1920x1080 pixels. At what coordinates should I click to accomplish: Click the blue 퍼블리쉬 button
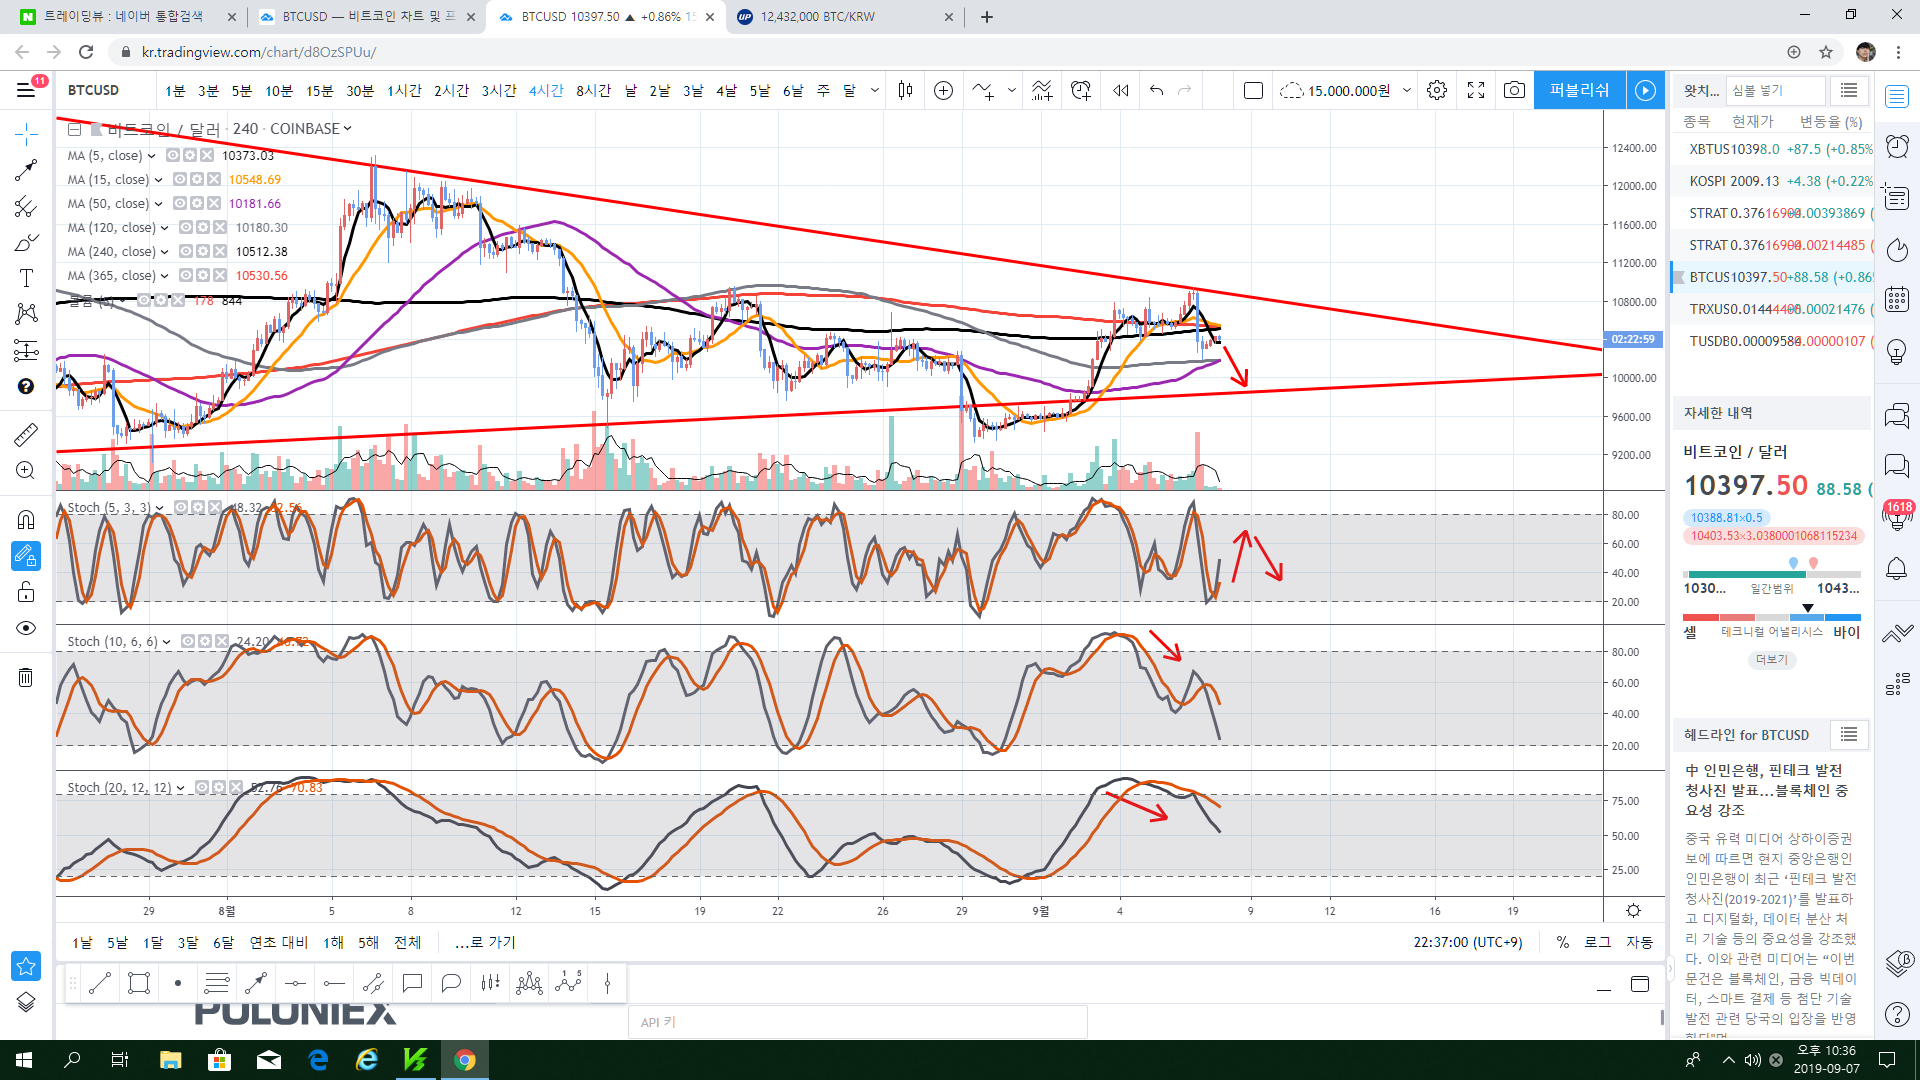pyautogui.click(x=1579, y=90)
